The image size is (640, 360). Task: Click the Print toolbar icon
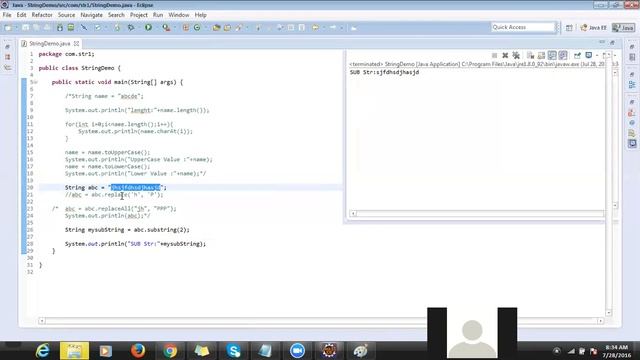pos(47,28)
